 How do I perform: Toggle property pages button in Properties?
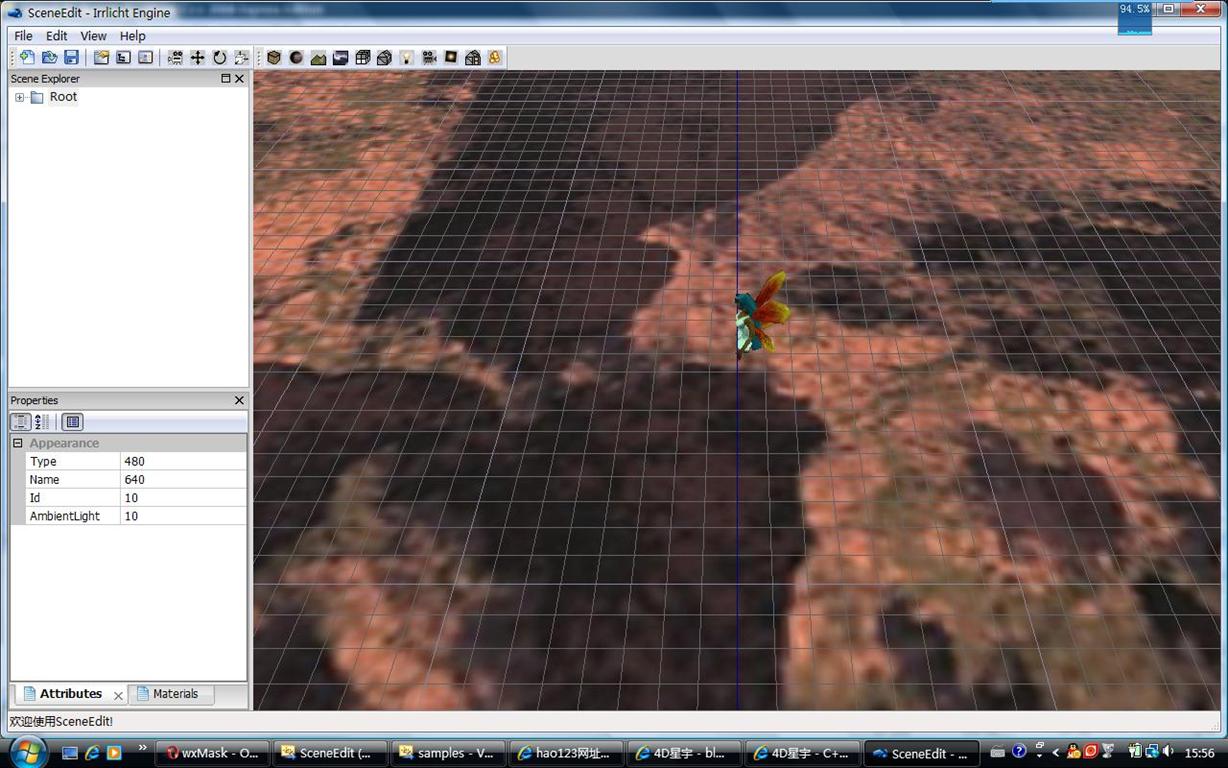pyautogui.click(x=73, y=422)
